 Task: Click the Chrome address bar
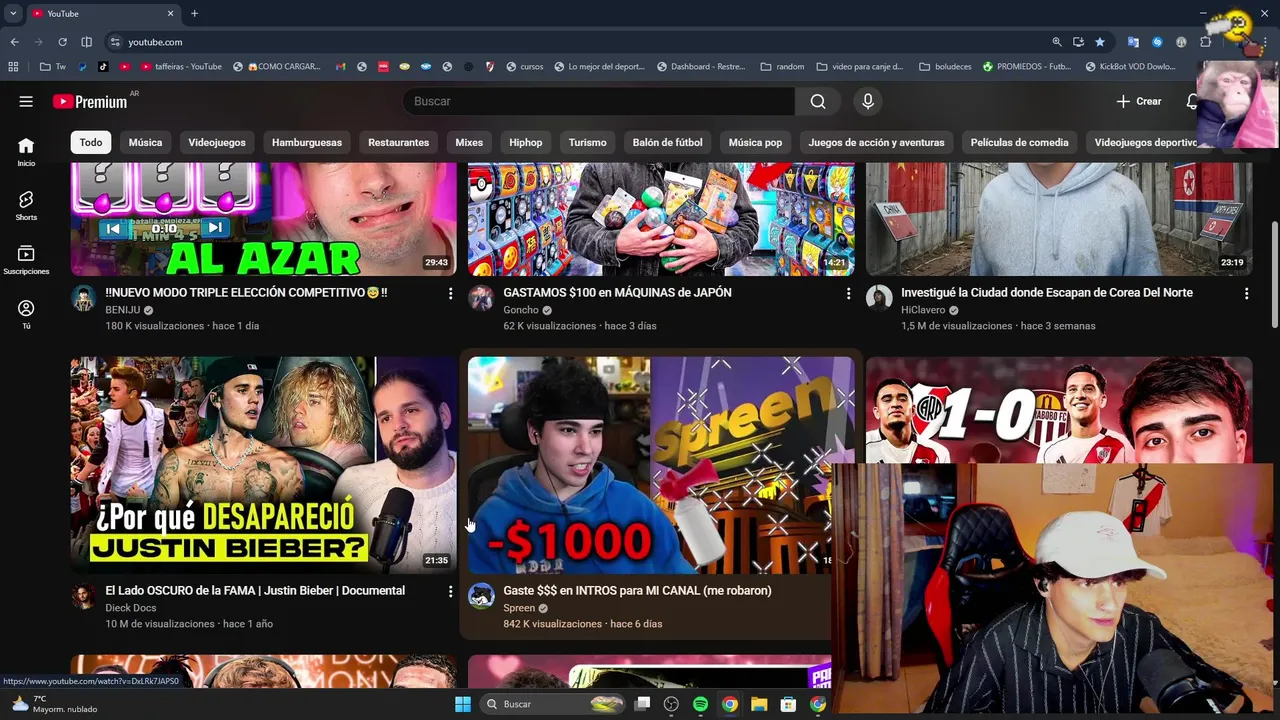[x=580, y=42]
